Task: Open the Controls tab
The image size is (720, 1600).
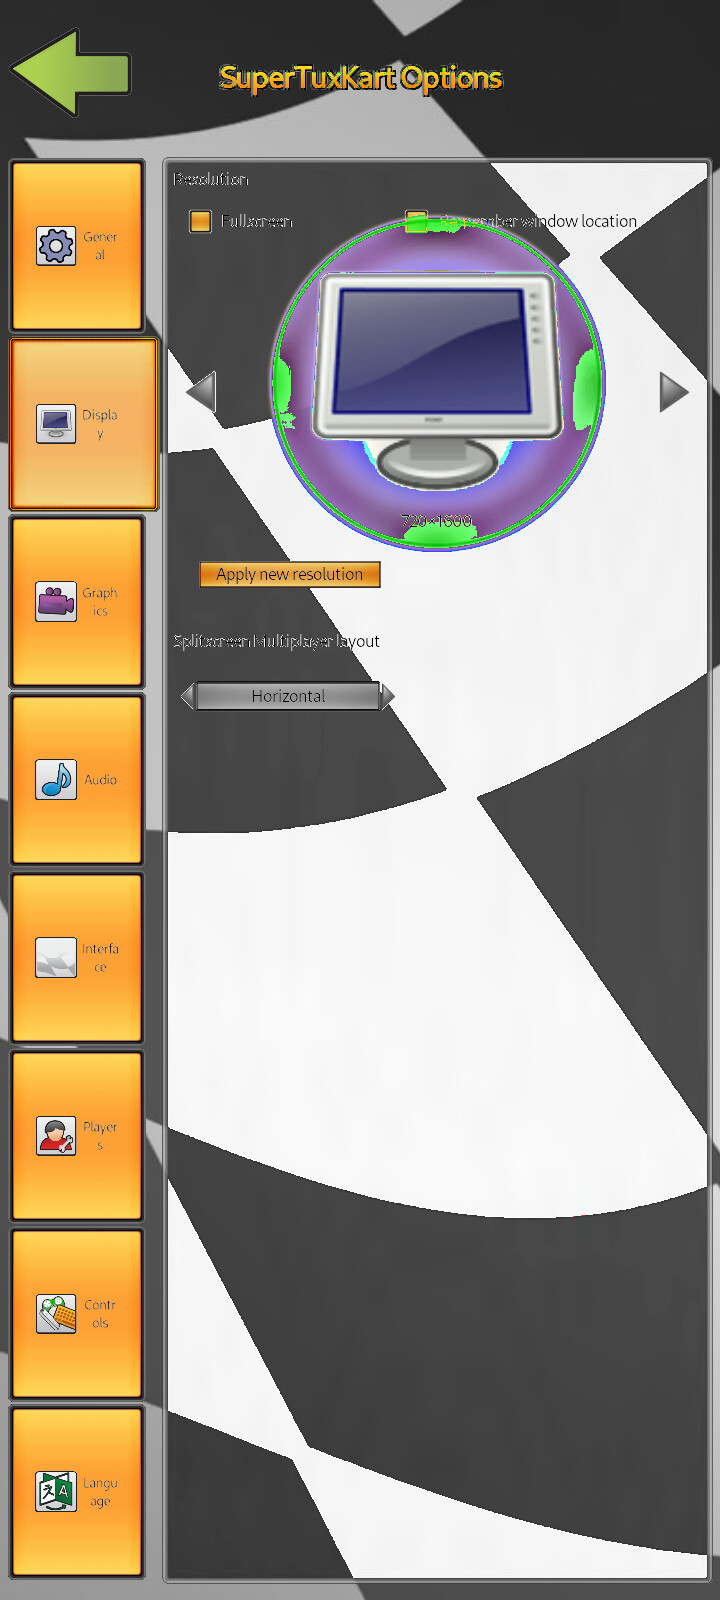Action: pos(77,1314)
